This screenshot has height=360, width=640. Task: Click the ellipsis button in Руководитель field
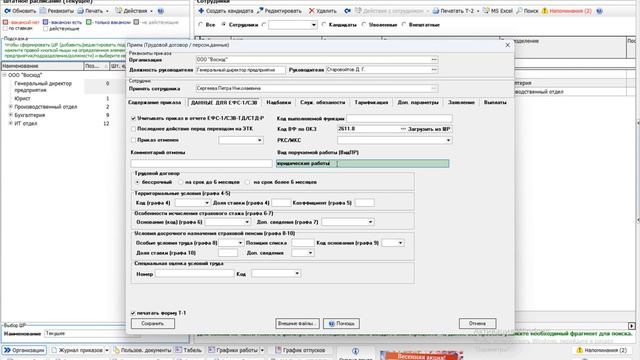point(434,70)
